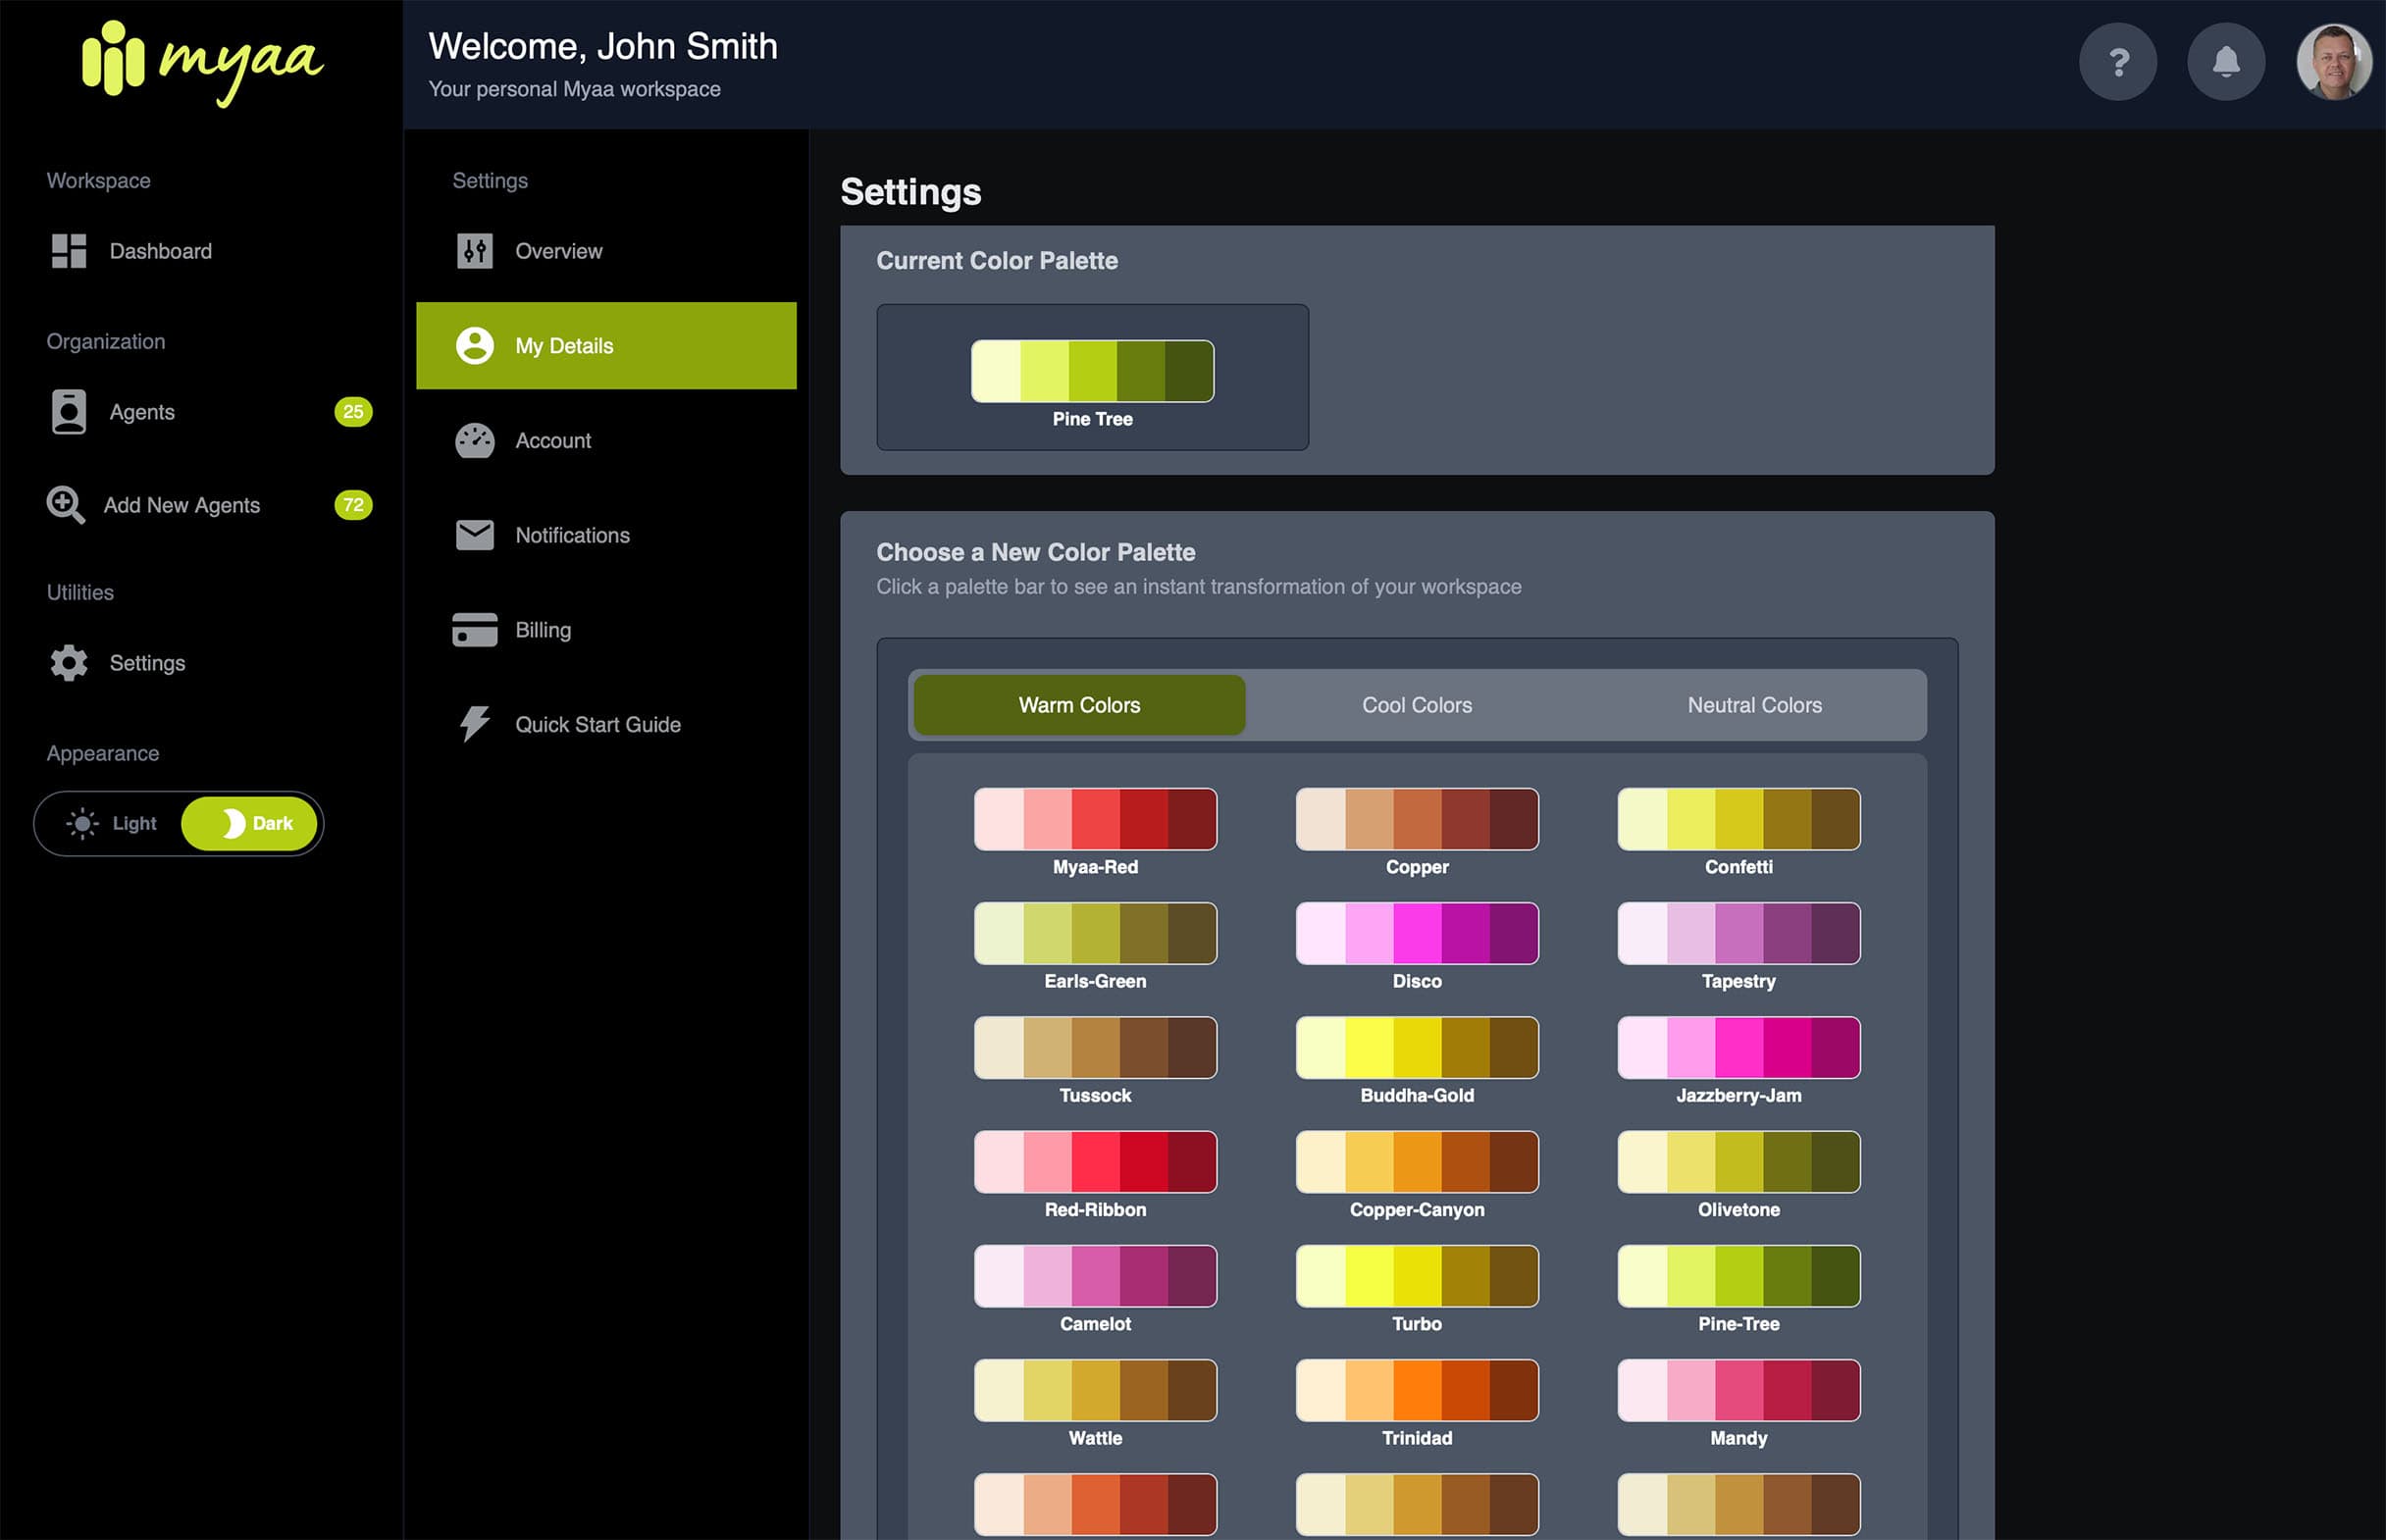Switch appearance to Light mode
The width and height of the screenshot is (2386, 1540).
(111, 823)
